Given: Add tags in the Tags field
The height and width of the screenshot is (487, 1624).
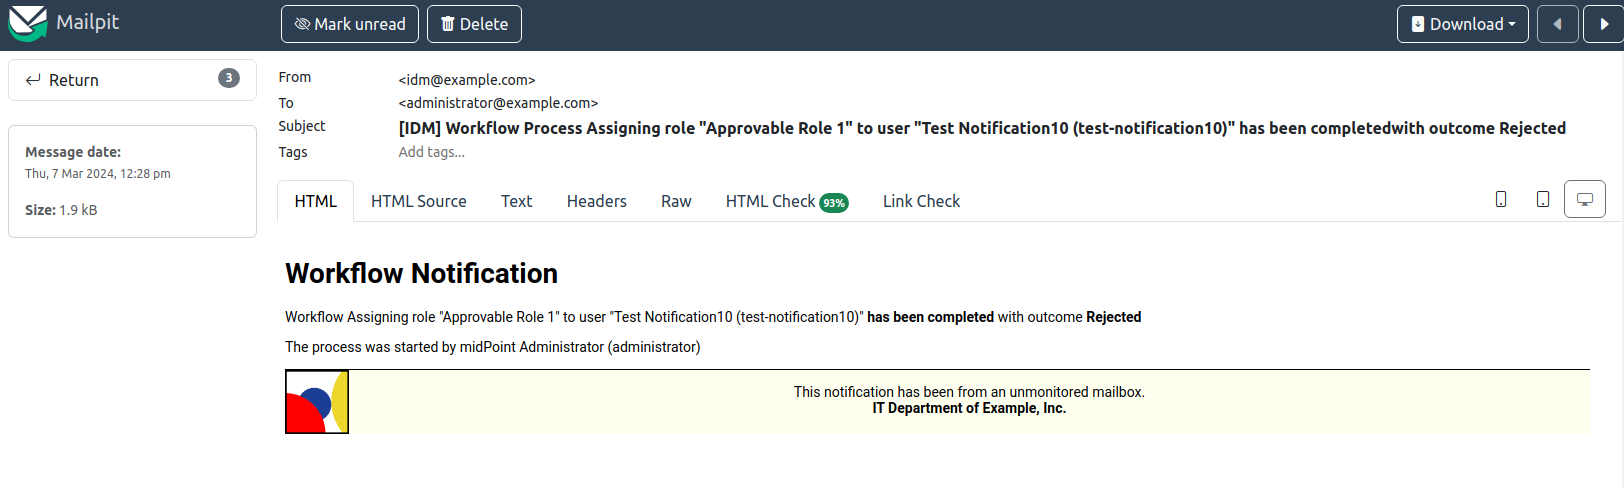Looking at the screenshot, I should coord(432,152).
